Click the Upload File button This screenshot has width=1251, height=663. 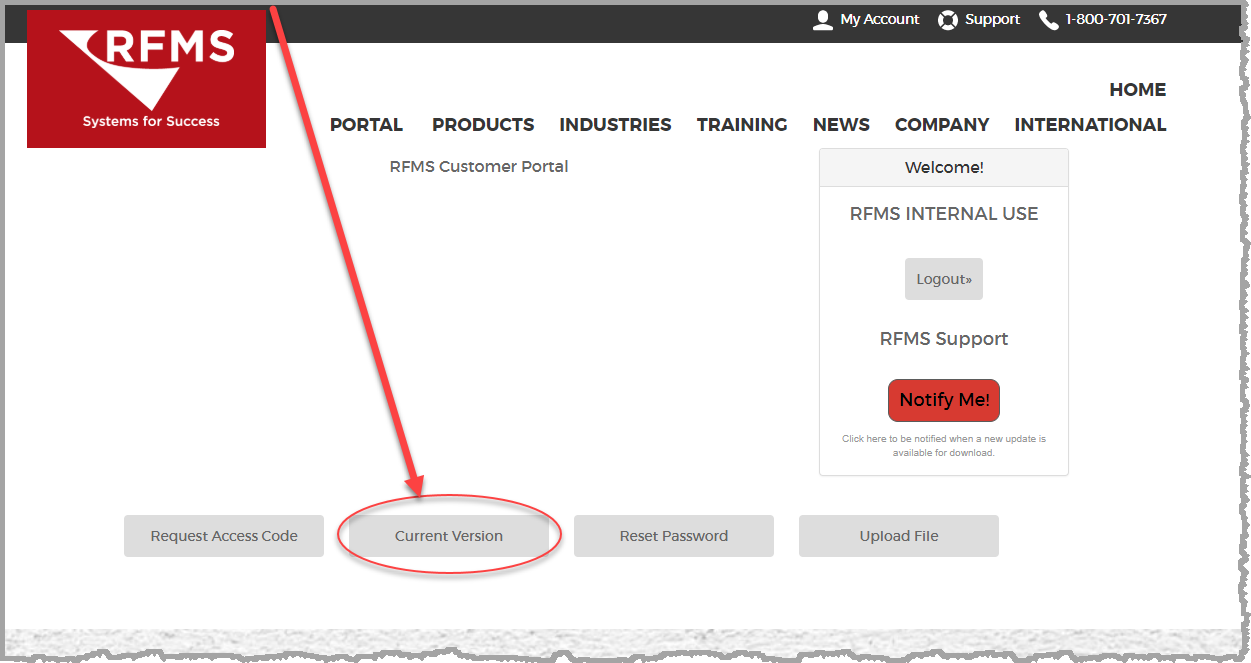[899, 536]
